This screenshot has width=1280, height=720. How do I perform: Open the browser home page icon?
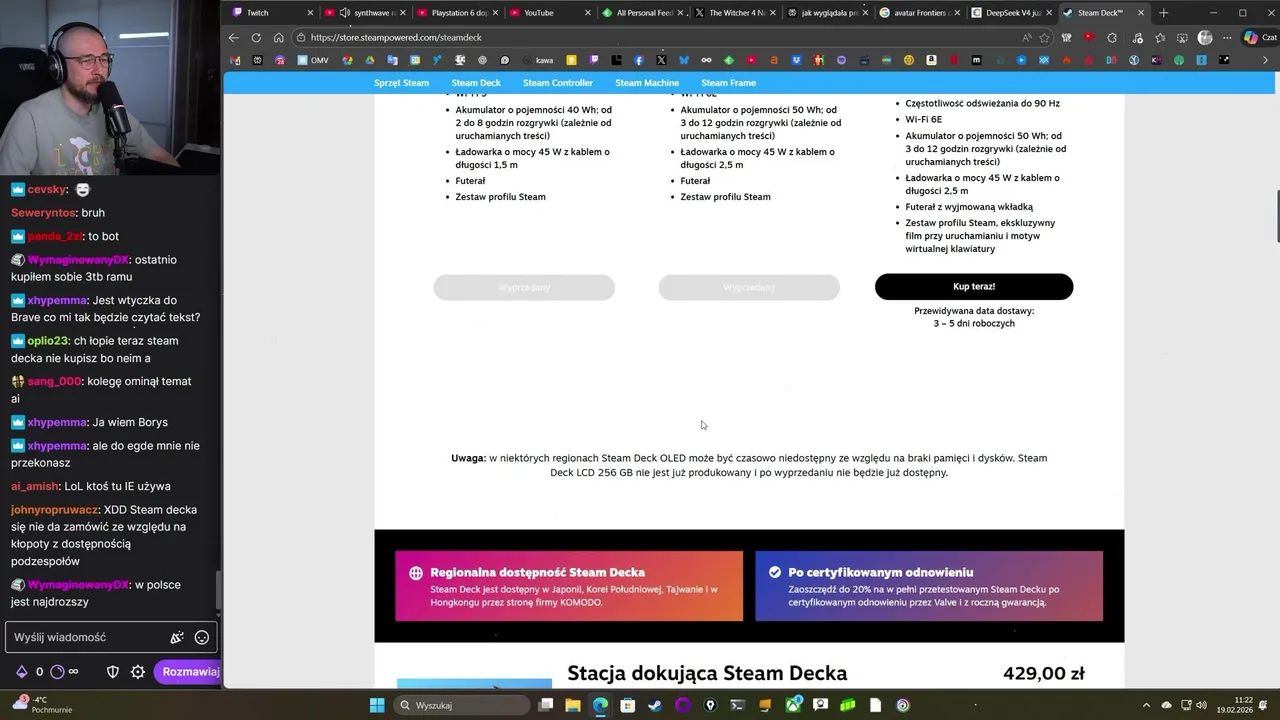click(x=278, y=37)
